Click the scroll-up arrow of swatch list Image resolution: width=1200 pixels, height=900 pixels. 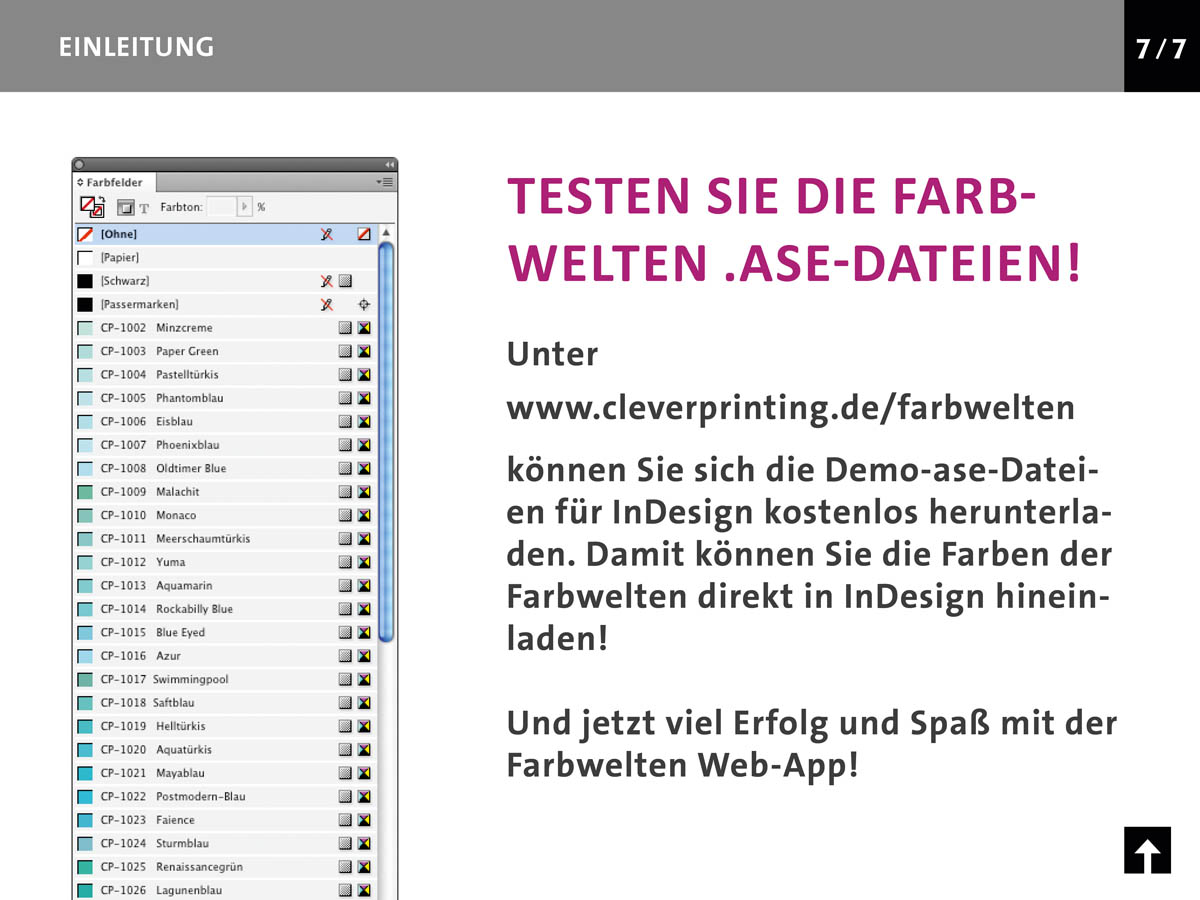pos(386,233)
